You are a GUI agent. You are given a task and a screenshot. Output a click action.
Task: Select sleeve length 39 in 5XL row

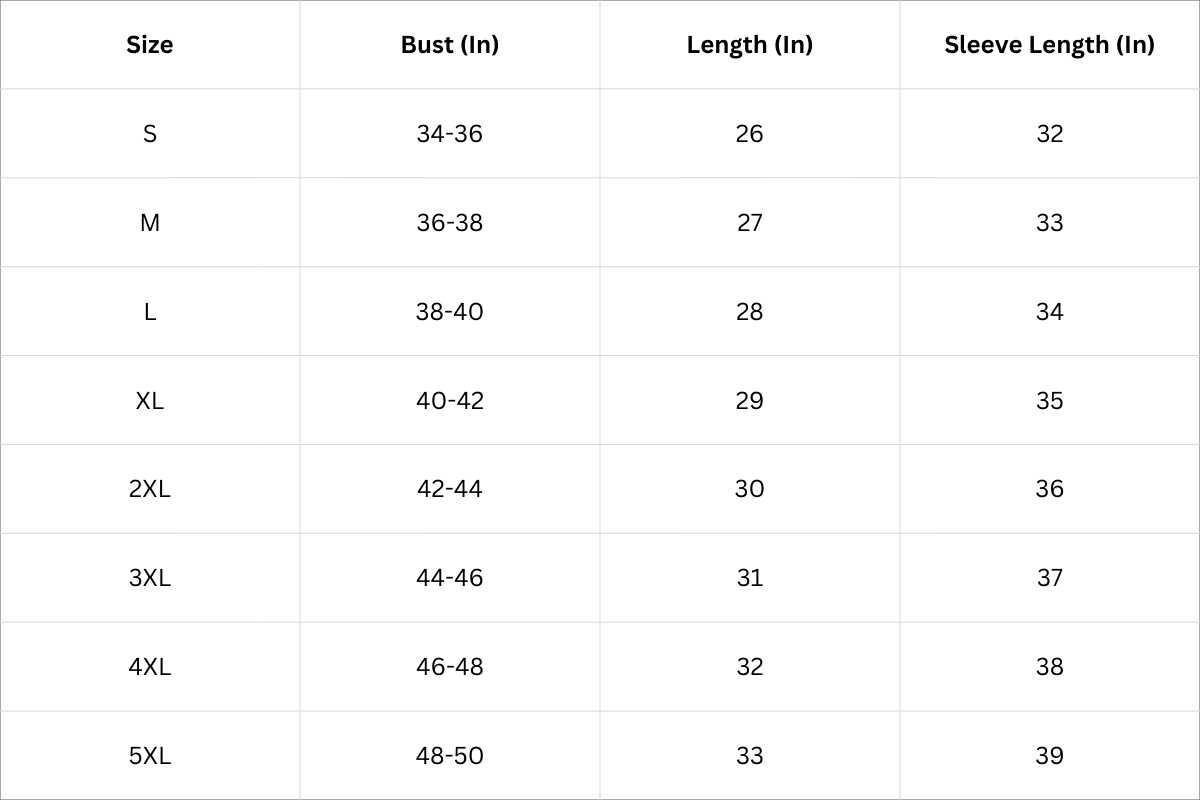point(1049,756)
